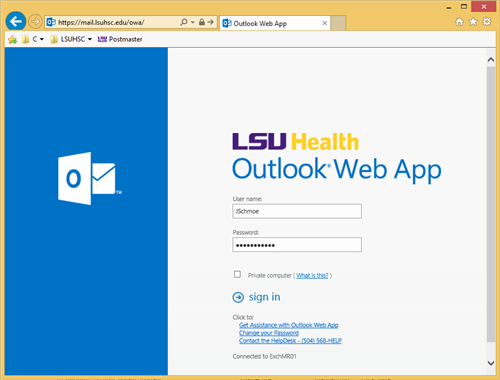Viewport: 500px width, 380px height.
Task: Open Get Assistance with Outlook Web App link
Action: pyautogui.click(x=289, y=325)
